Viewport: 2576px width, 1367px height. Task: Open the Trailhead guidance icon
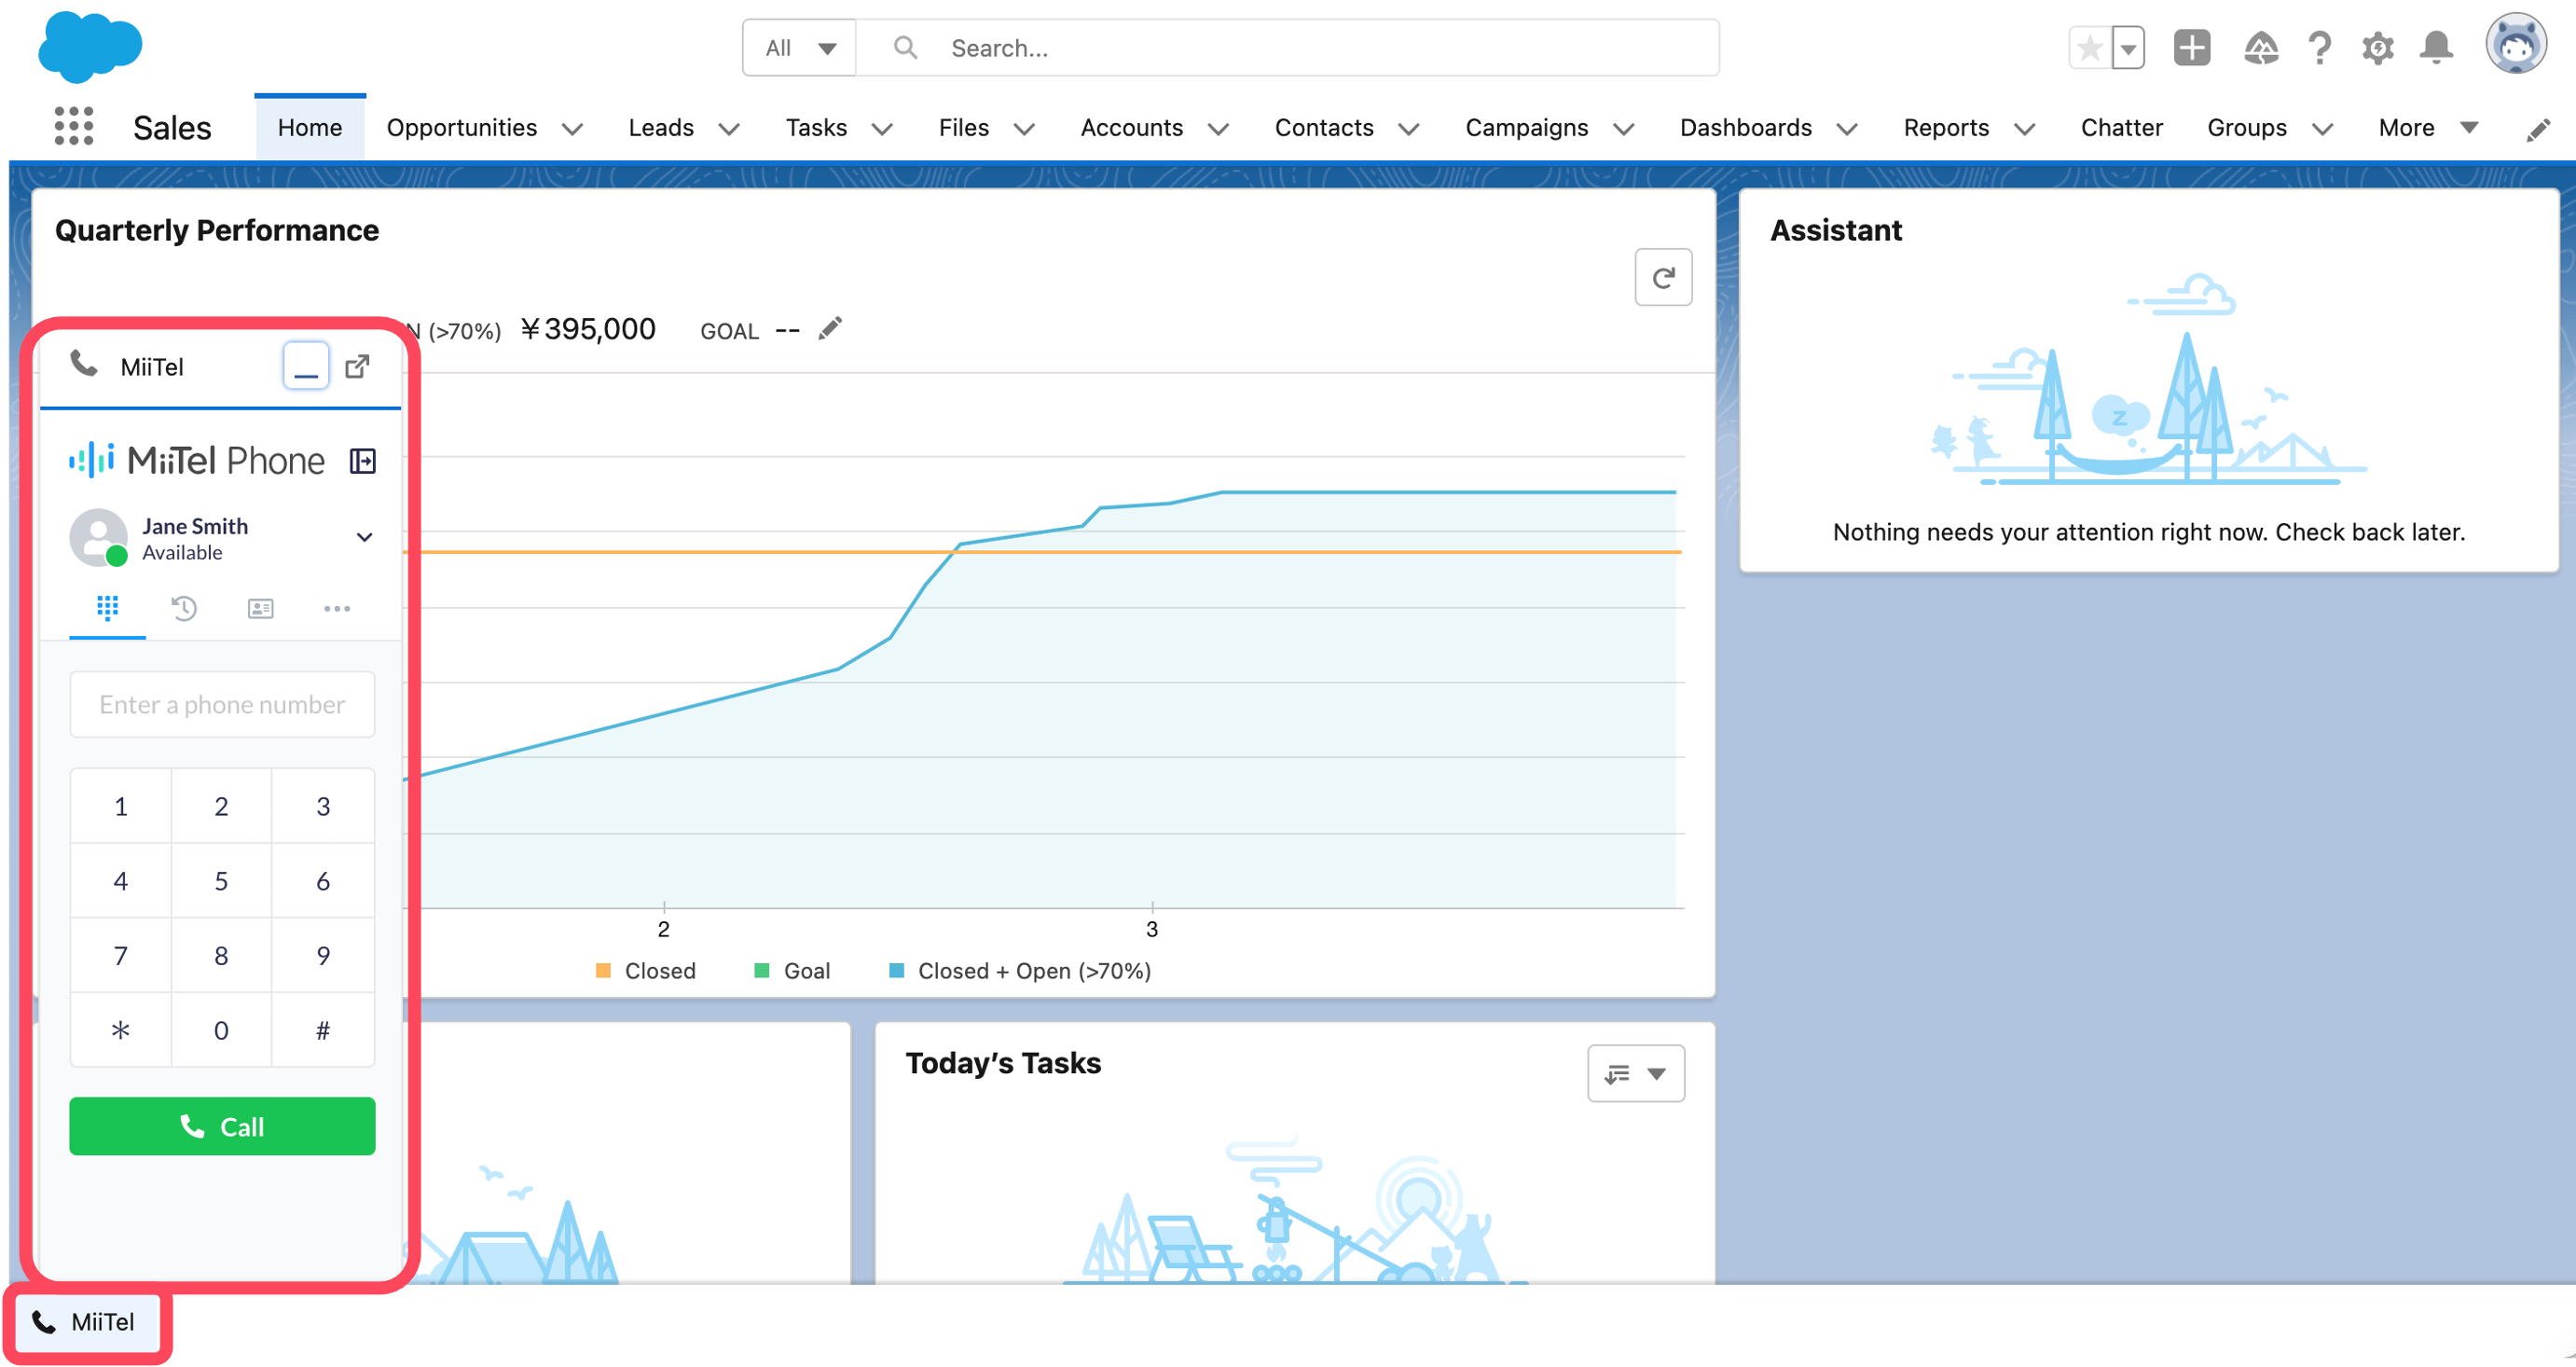pyautogui.click(x=2261, y=48)
